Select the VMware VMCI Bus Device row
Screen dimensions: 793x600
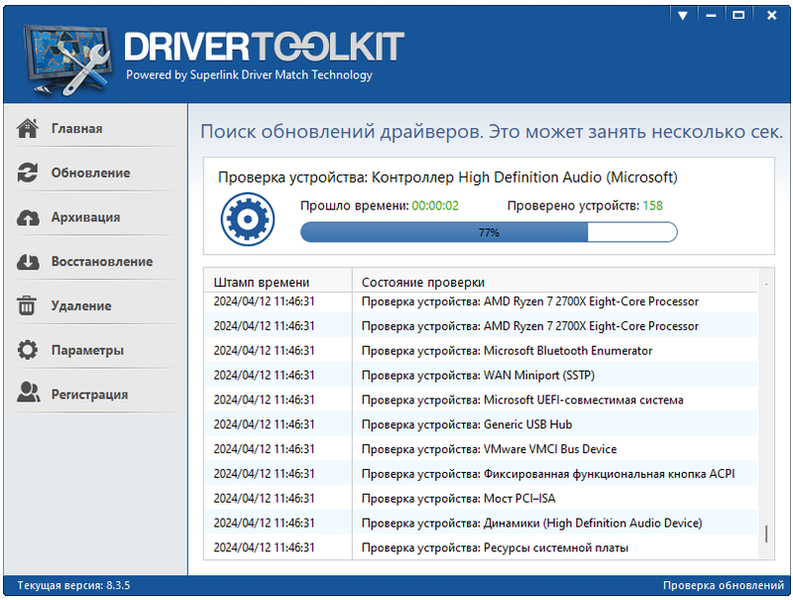click(480, 449)
